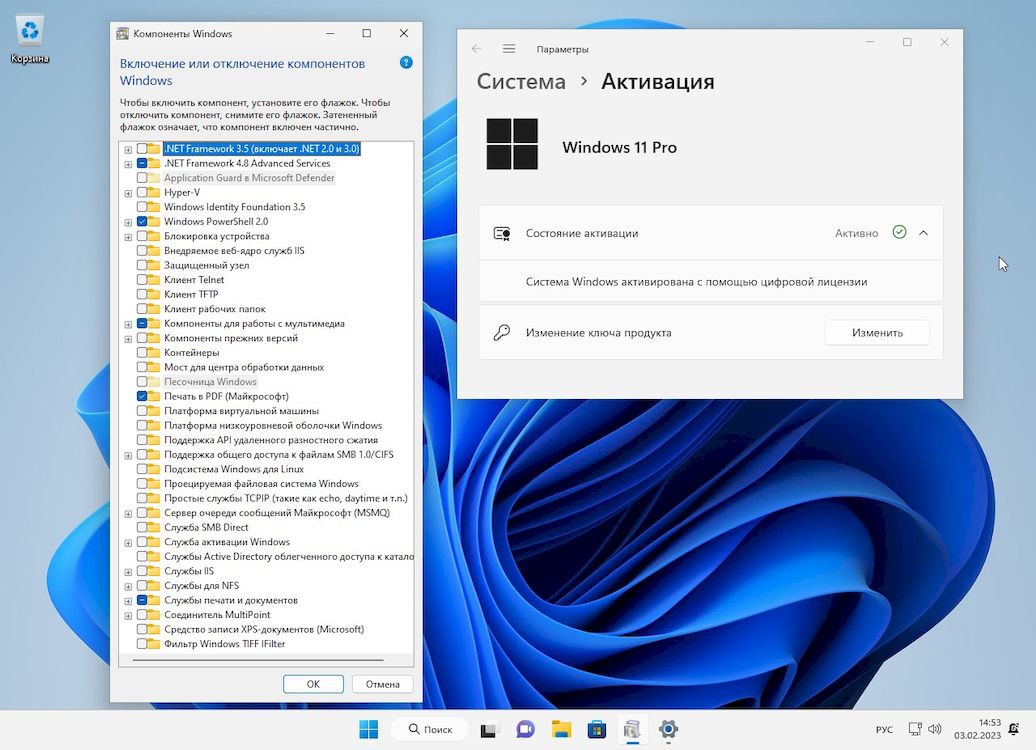Image resolution: width=1036 pixels, height=750 pixels.
Task: Click the Windows Features title bar icon
Action: click(122, 34)
